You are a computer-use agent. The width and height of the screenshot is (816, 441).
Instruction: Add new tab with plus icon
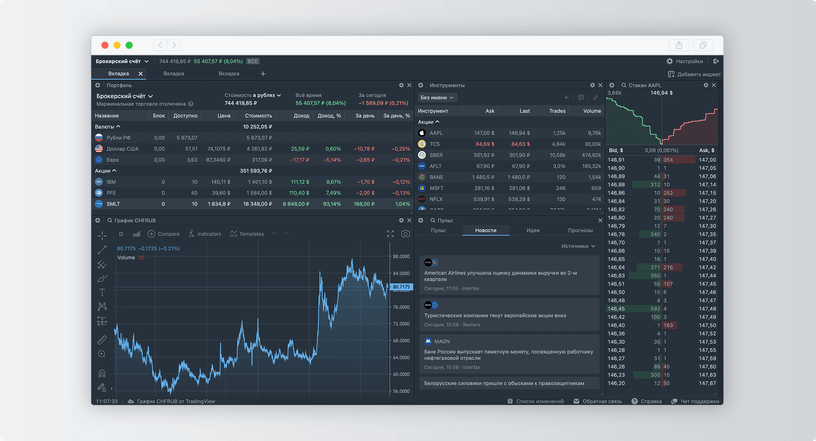click(x=263, y=73)
